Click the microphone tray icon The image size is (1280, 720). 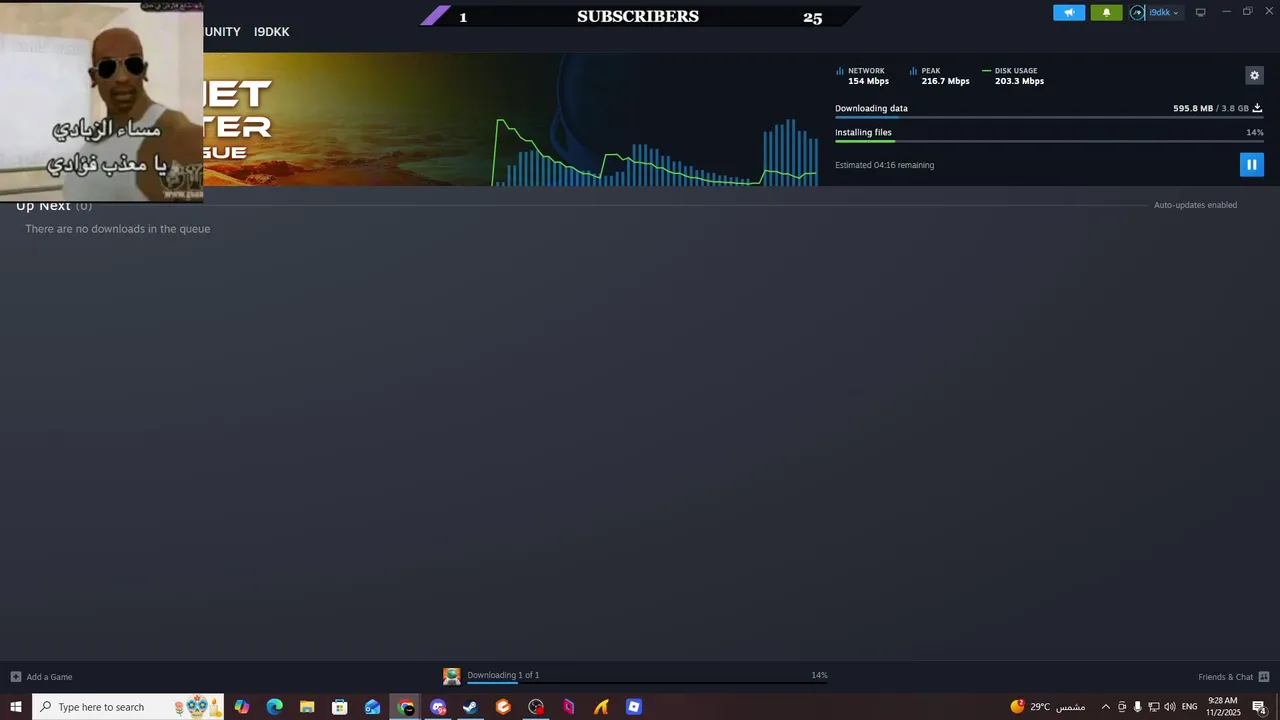(x=1137, y=707)
